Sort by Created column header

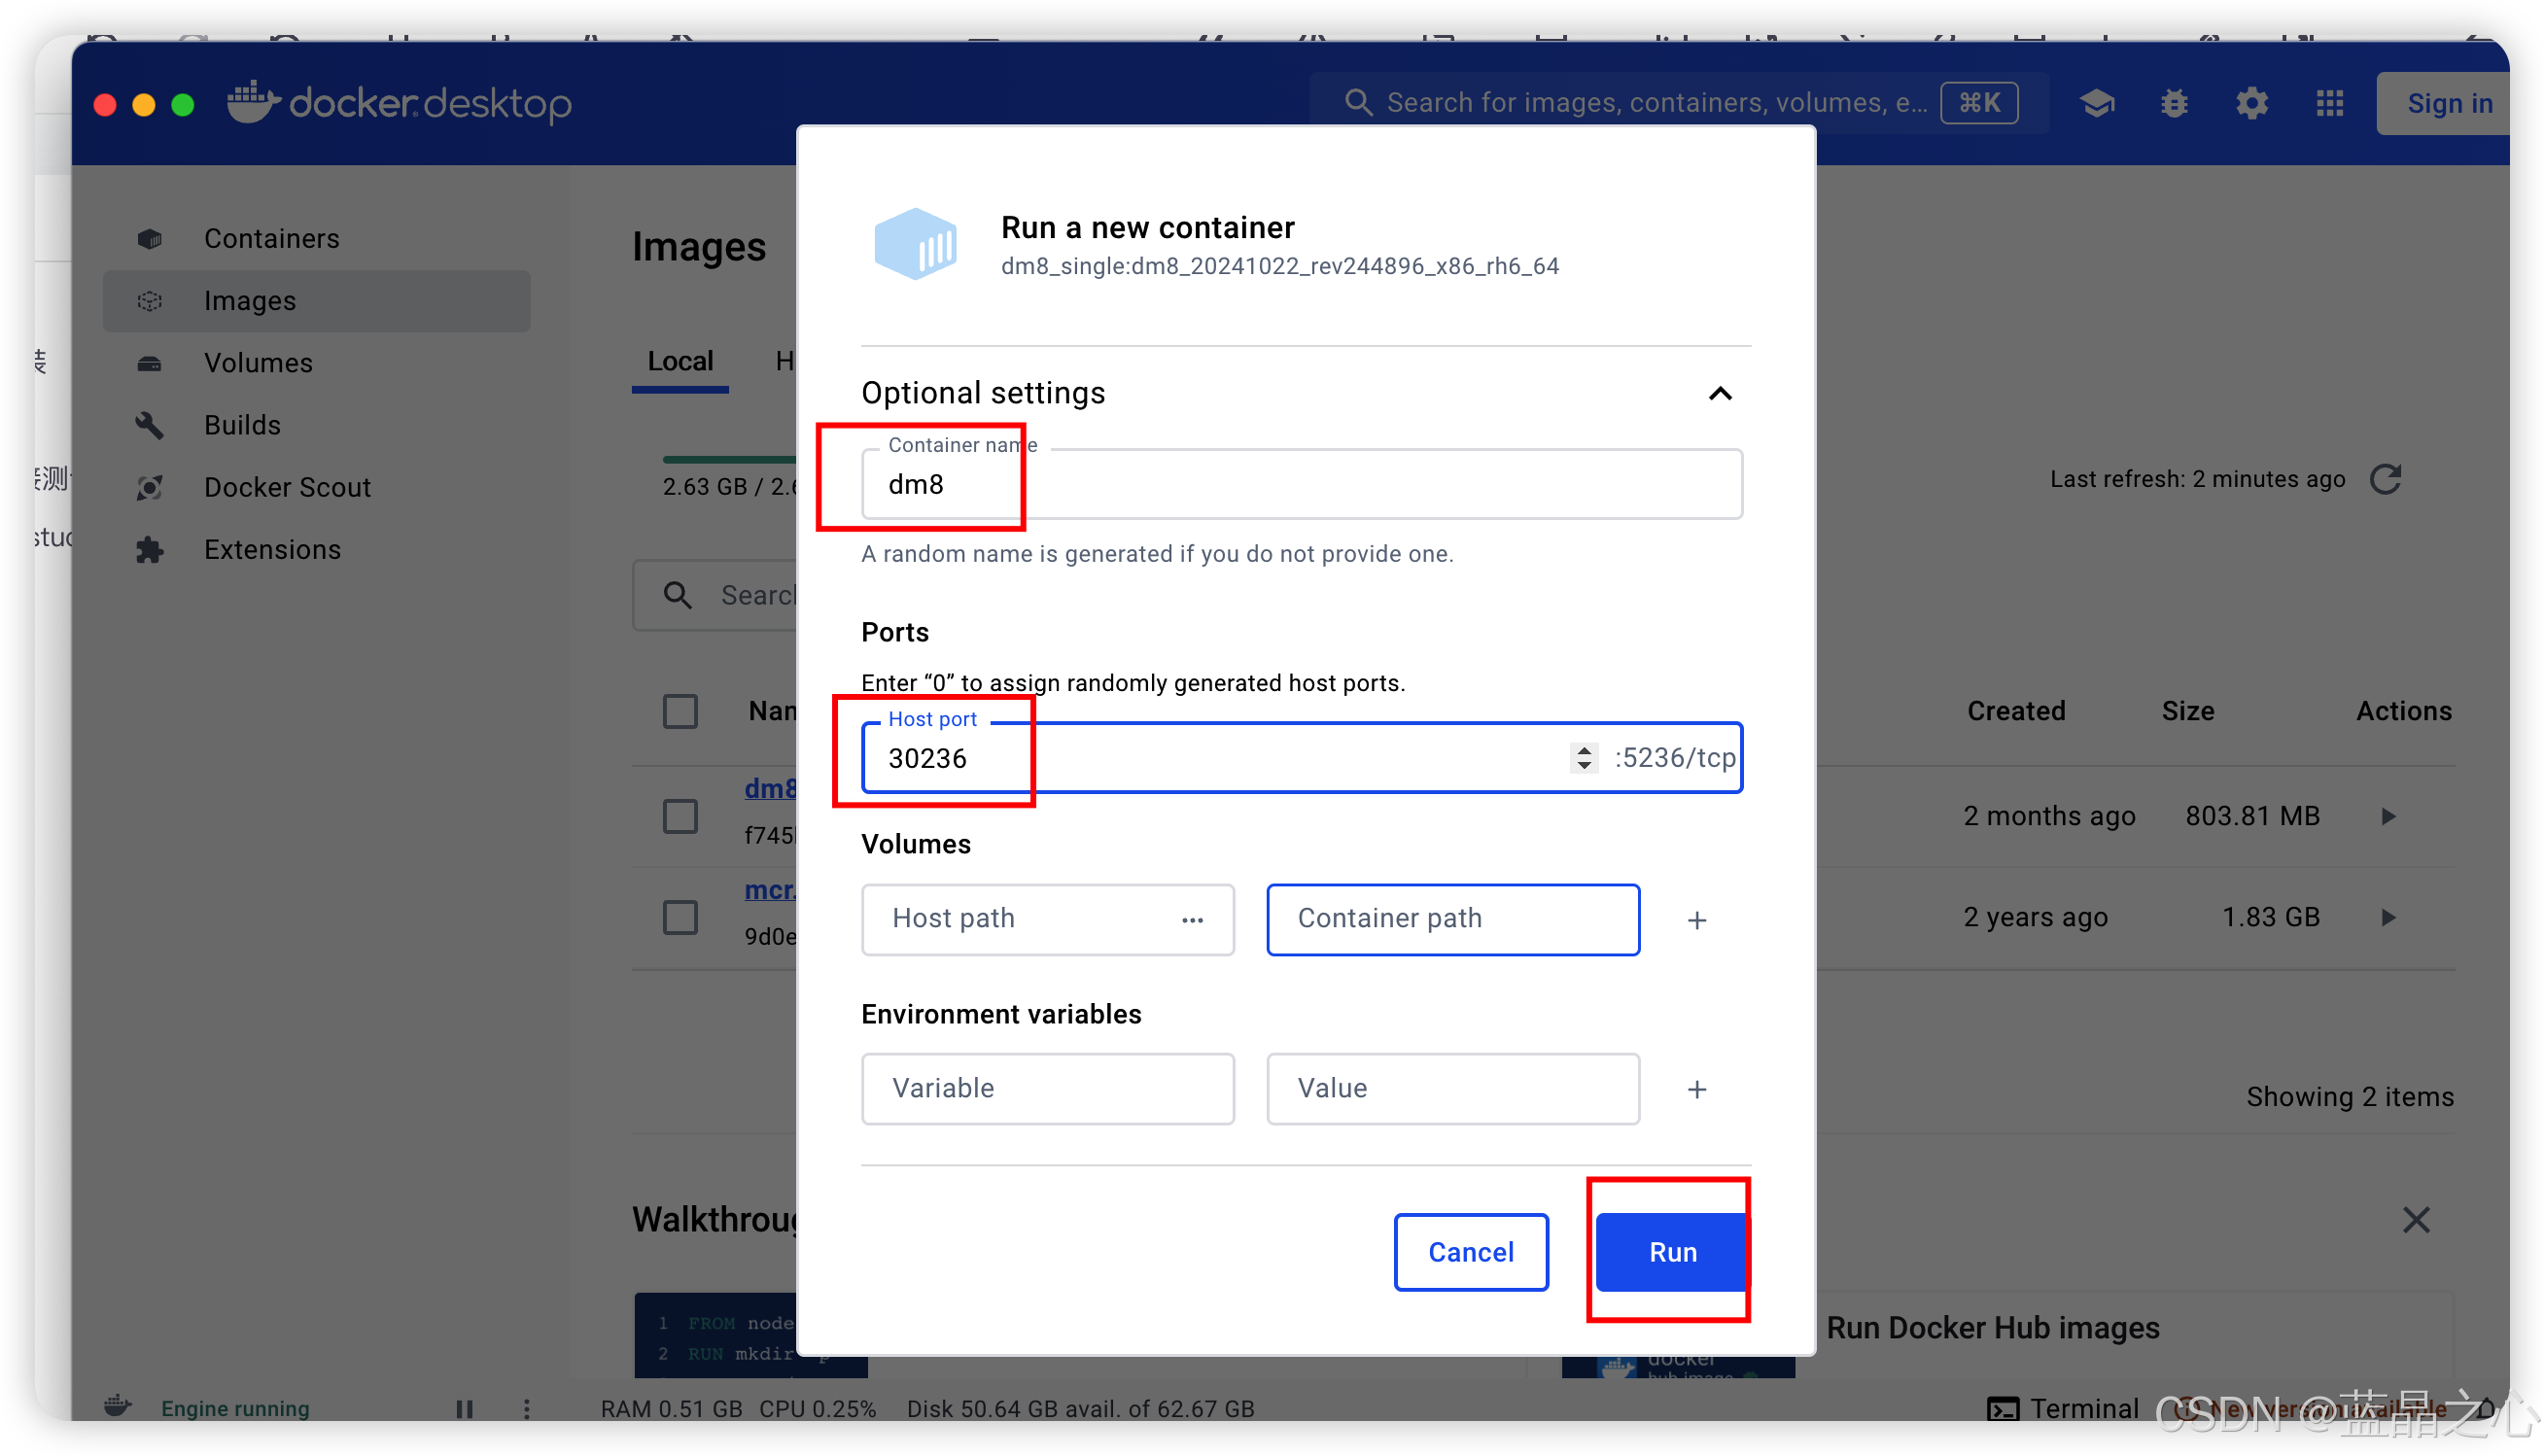2015,711
